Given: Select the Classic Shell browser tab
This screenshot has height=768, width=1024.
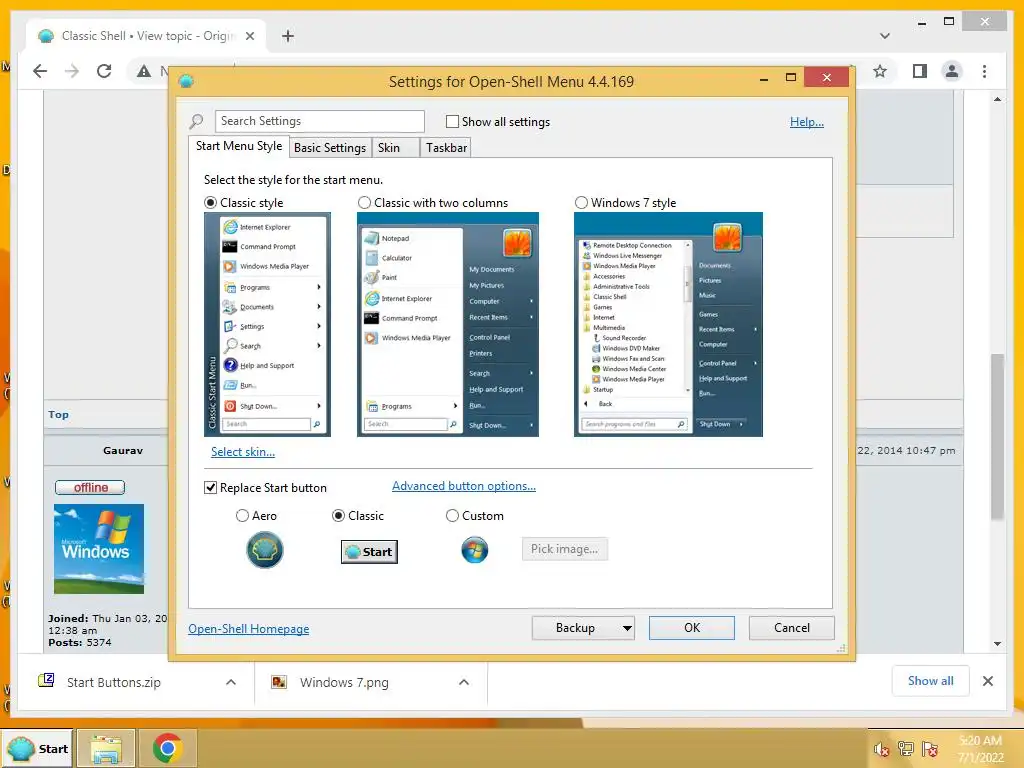Looking at the screenshot, I should click(147, 36).
